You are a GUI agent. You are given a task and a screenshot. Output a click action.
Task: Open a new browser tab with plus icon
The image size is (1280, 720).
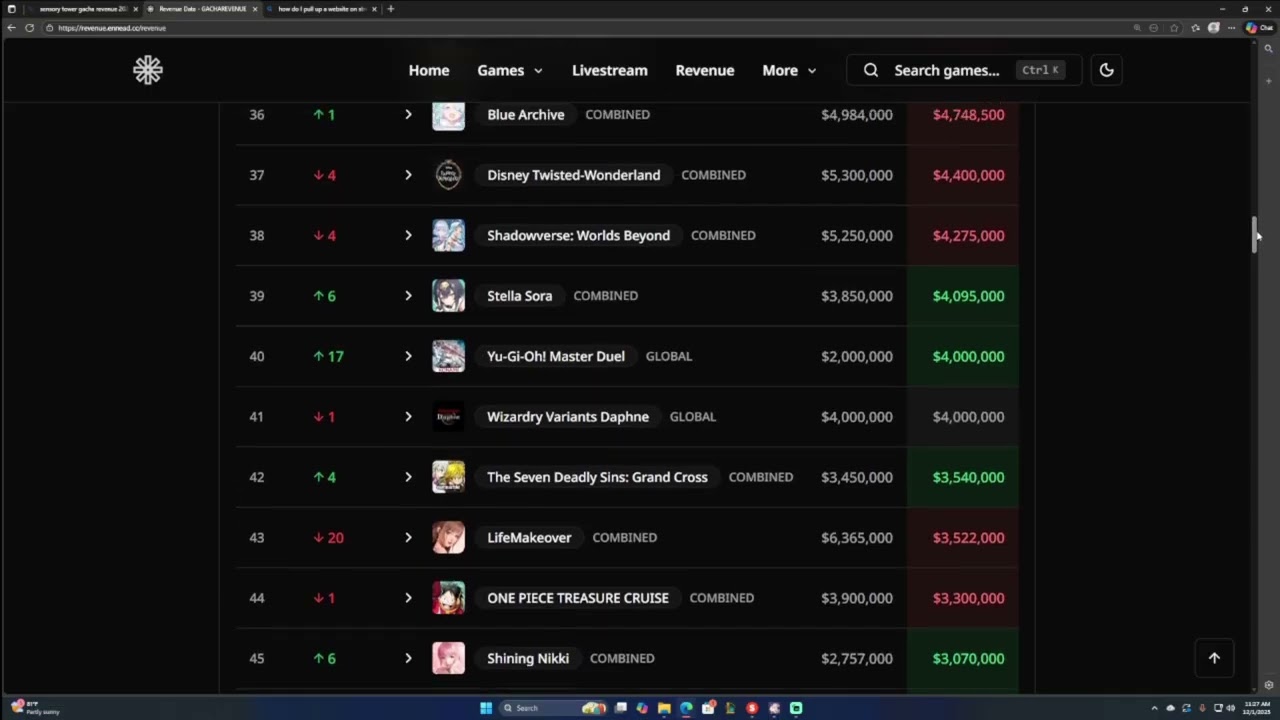[390, 9]
